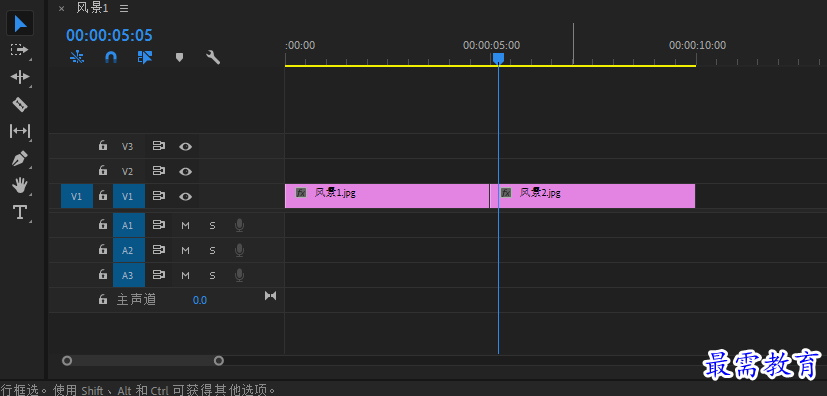The height and width of the screenshot is (396, 827).
Task: Toggle lock on track V1
Action: coord(103,196)
